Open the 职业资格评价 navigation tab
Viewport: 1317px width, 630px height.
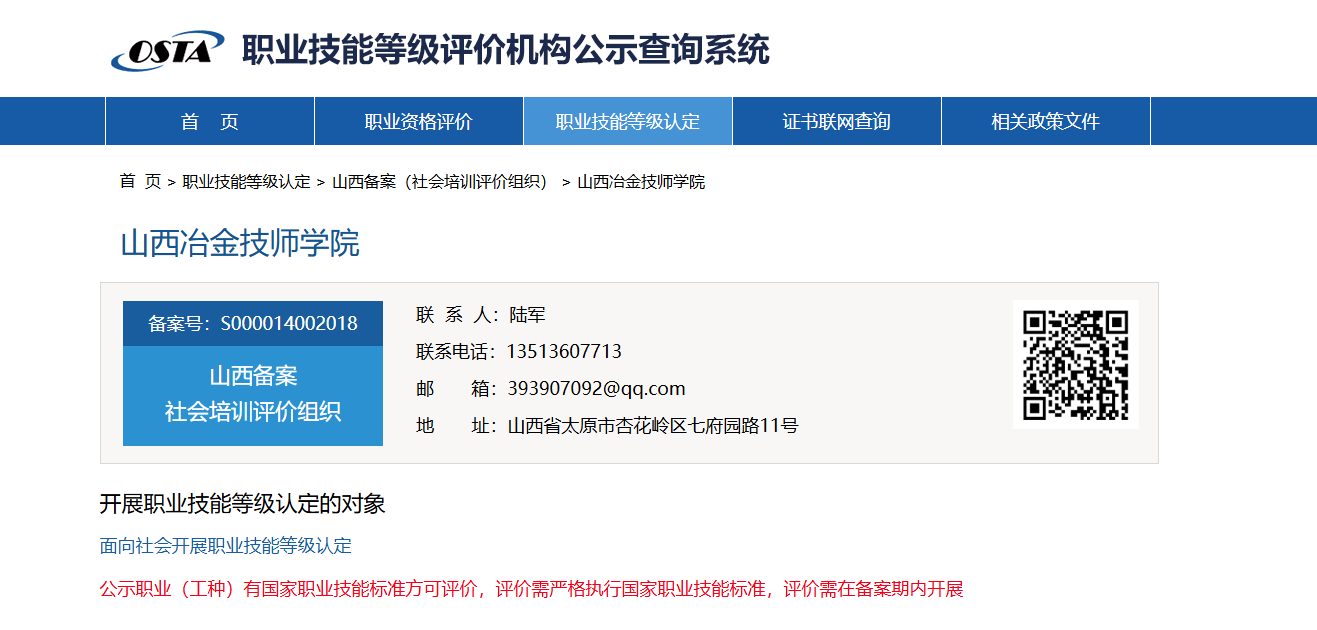coord(418,122)
